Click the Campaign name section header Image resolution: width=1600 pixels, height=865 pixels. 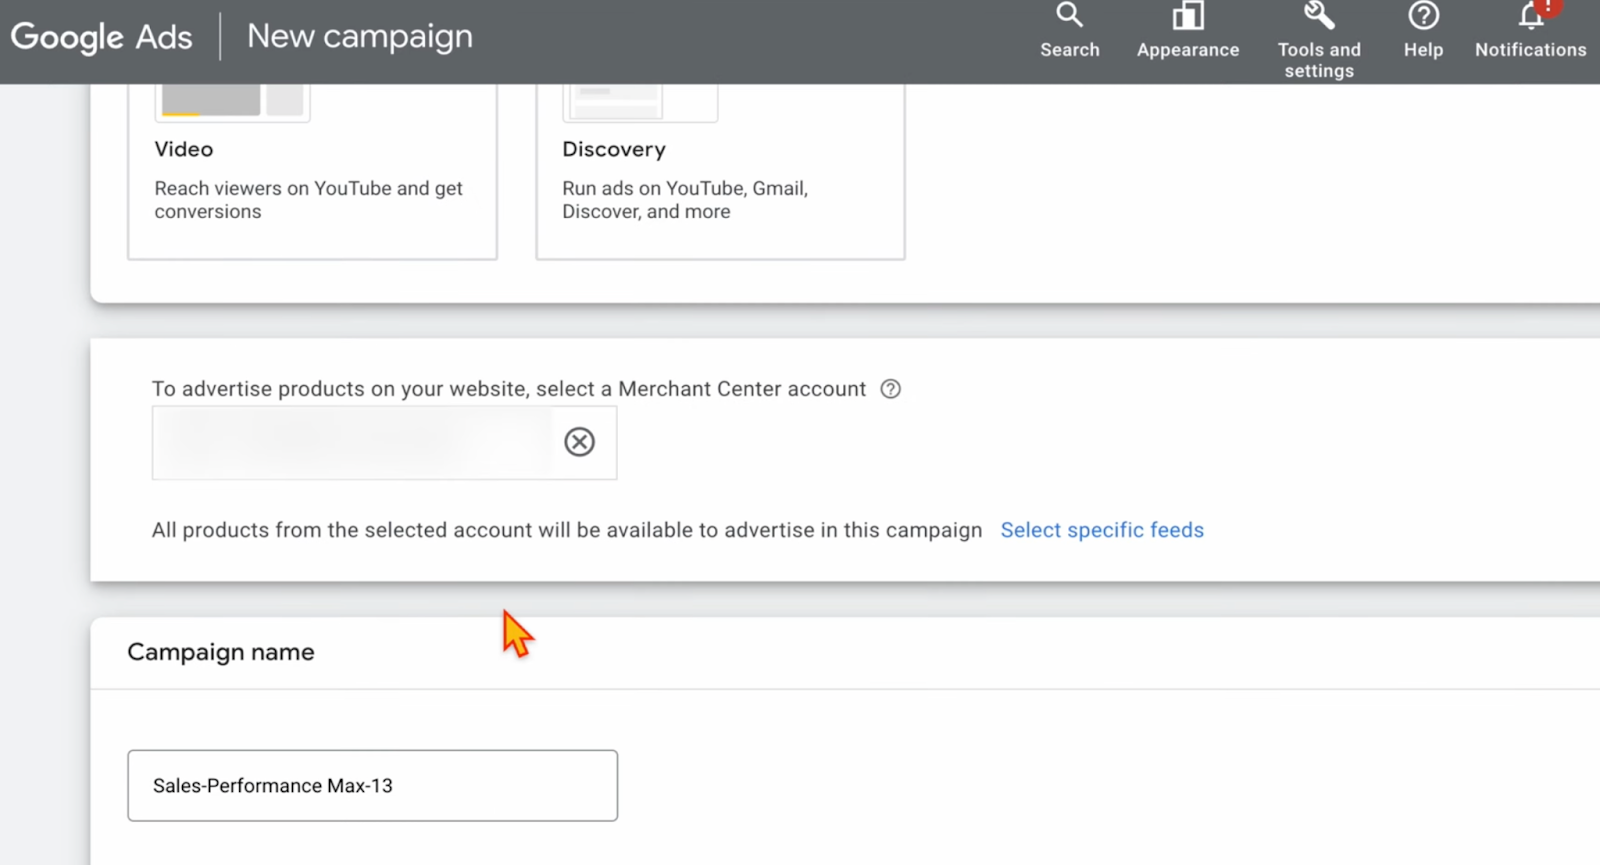221,652
